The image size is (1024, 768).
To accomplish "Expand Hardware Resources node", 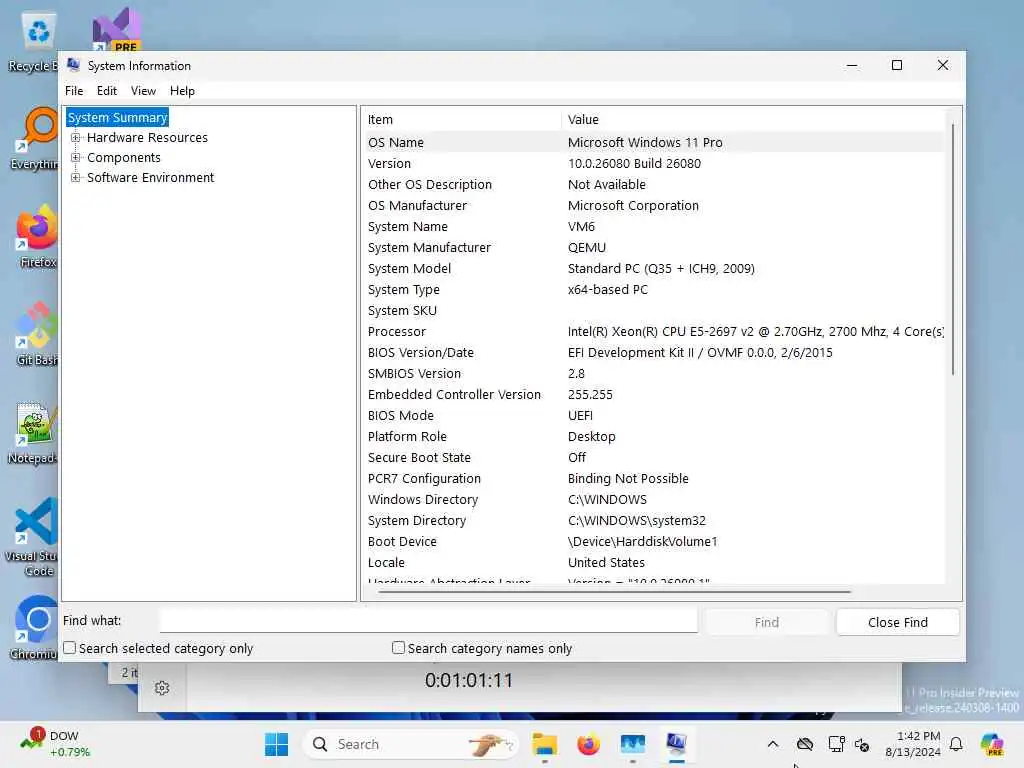I will 76,138.
